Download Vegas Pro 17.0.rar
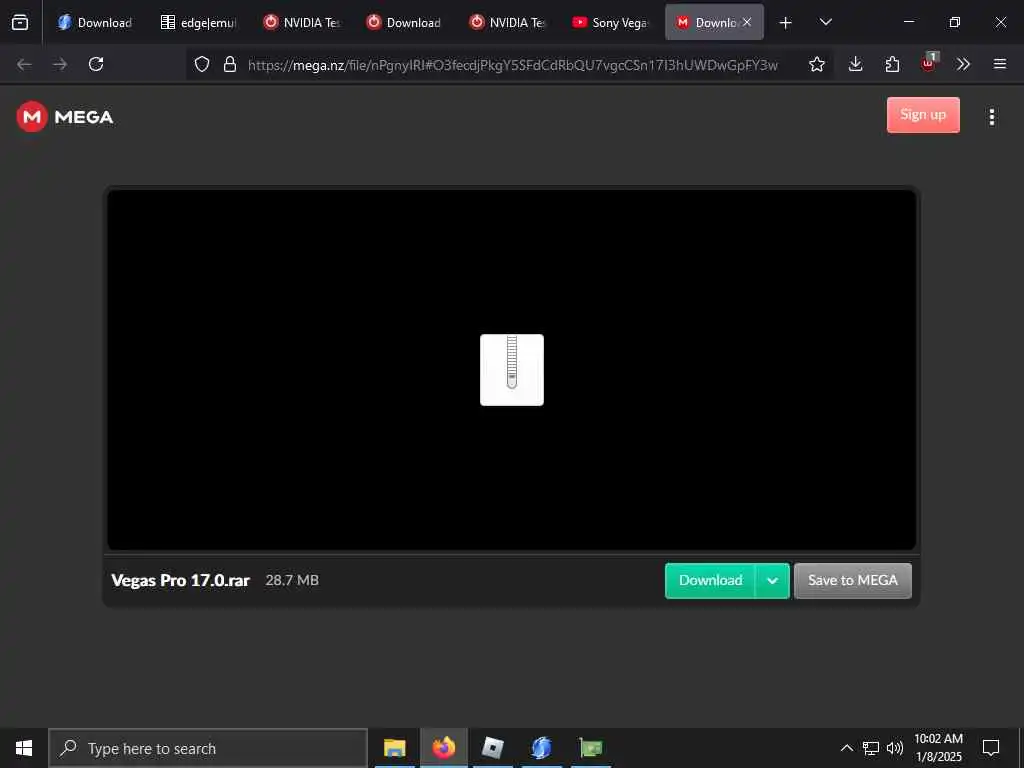 pyautogui.click(x=710, y=581)
